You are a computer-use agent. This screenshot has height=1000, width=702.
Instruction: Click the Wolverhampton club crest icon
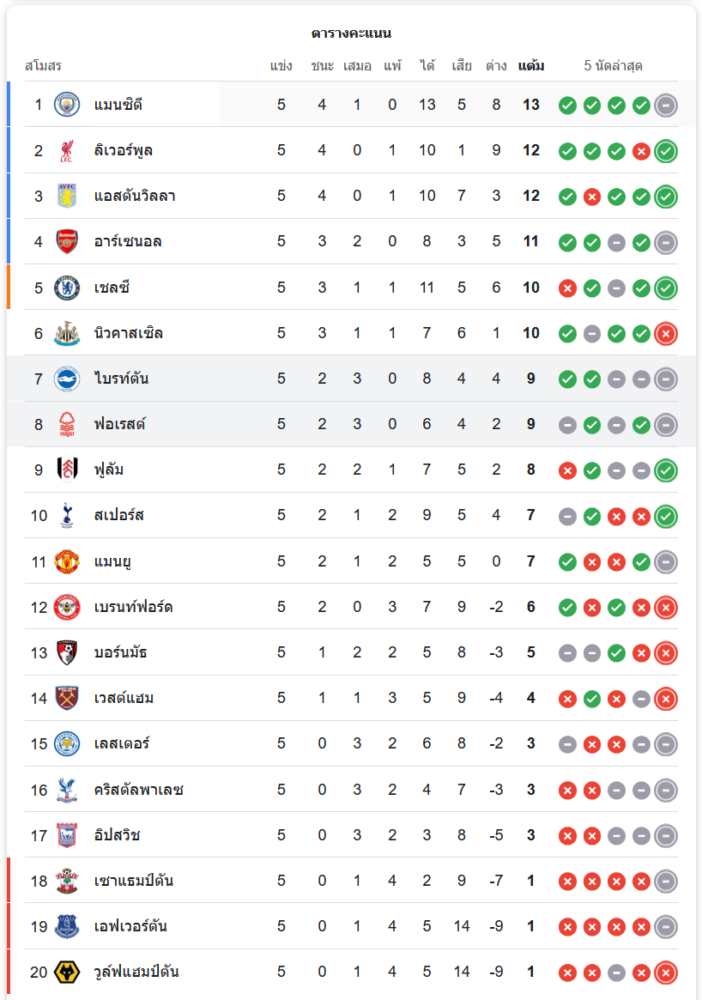click(67, 972)
